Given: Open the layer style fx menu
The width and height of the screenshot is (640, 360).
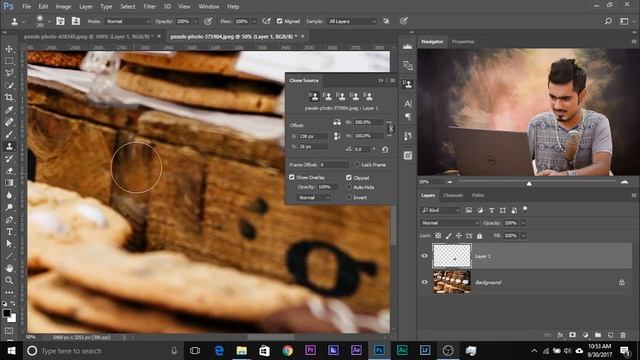Looking at the screenshot, I should click(x=560, y=335).
